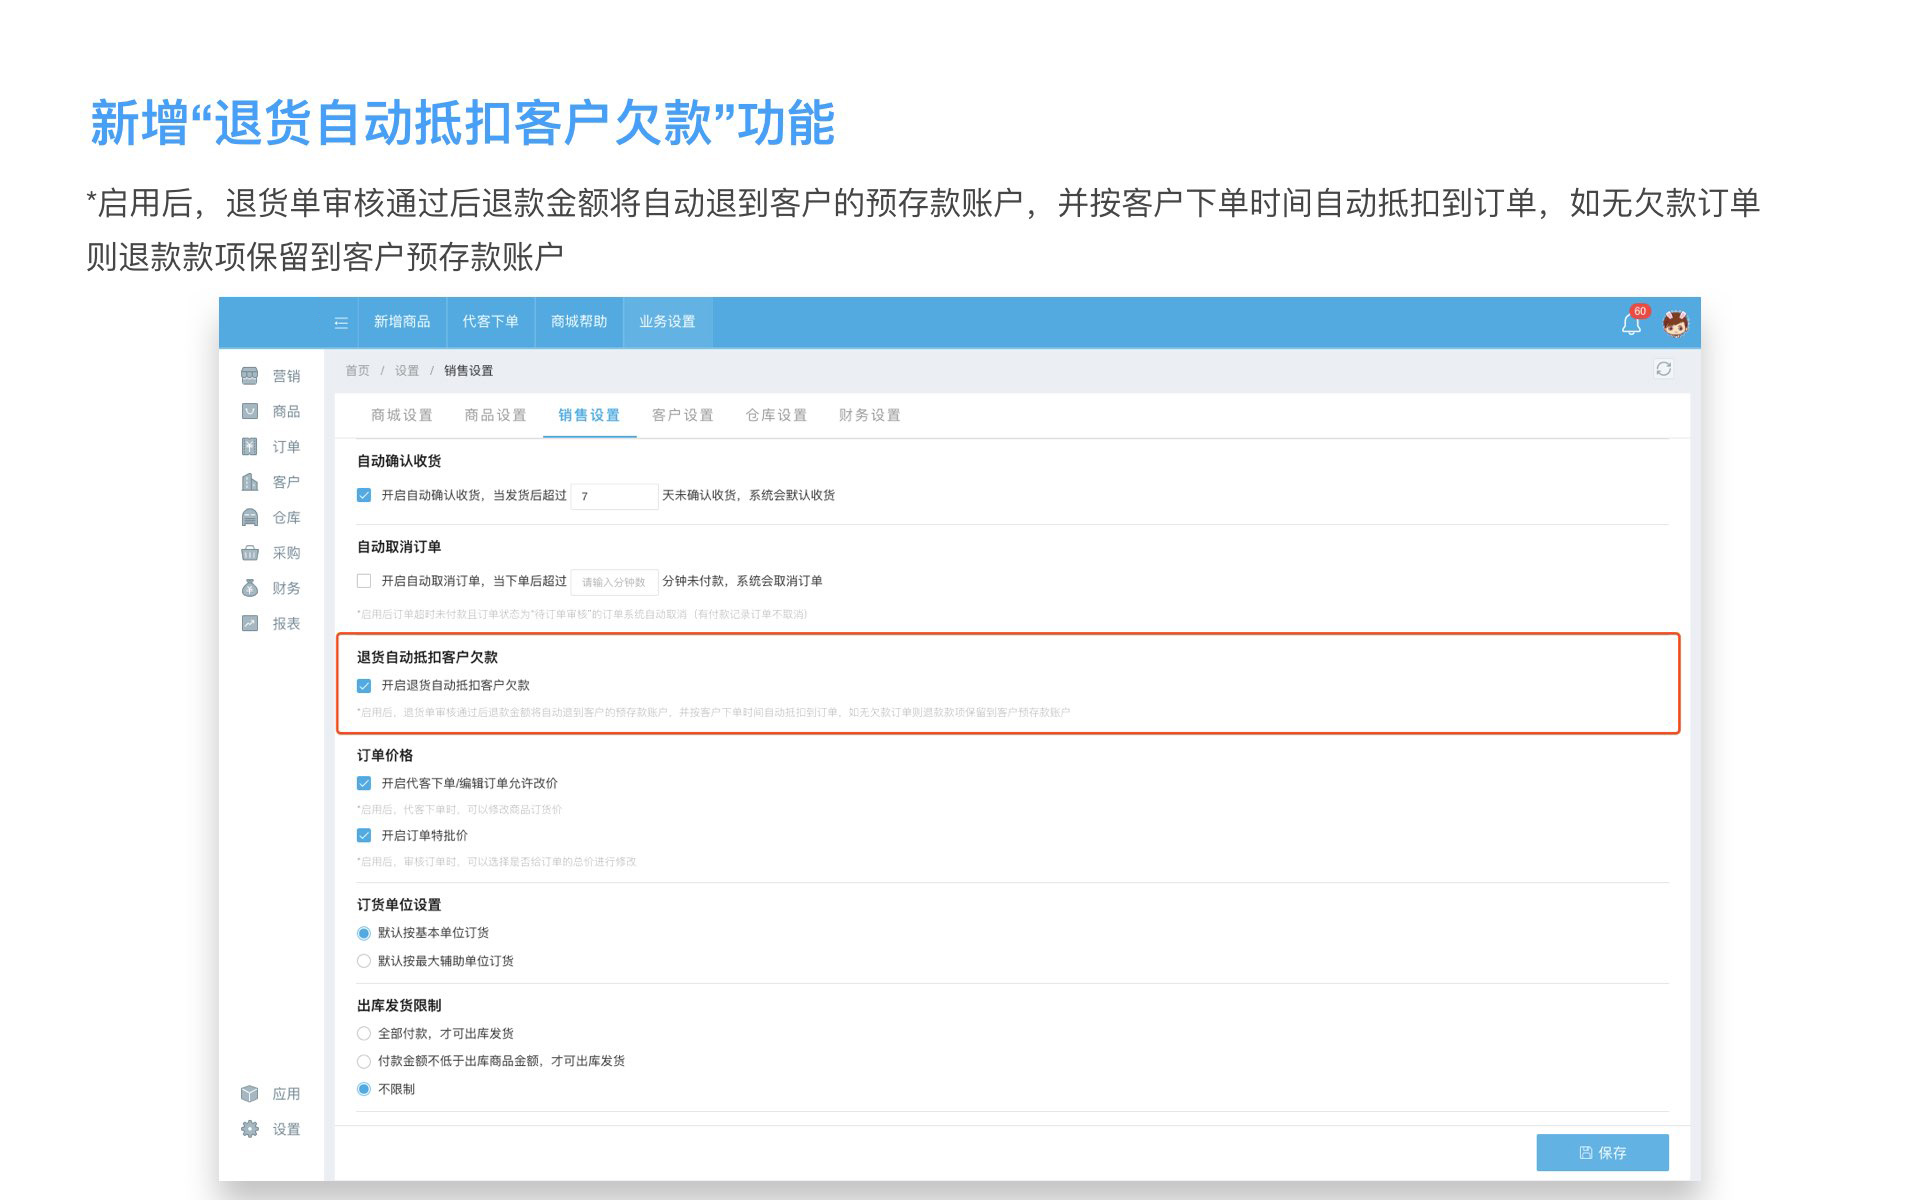Choose 全部付款，才可出库发货 radio option
1920x1200 pixels.
364,1033
